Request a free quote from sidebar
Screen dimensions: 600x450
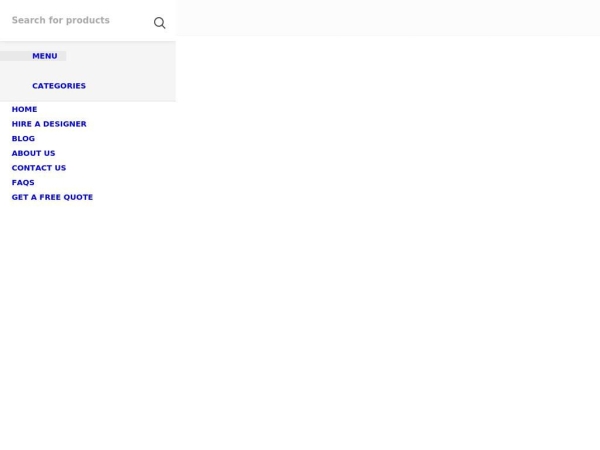click(52, 197)
